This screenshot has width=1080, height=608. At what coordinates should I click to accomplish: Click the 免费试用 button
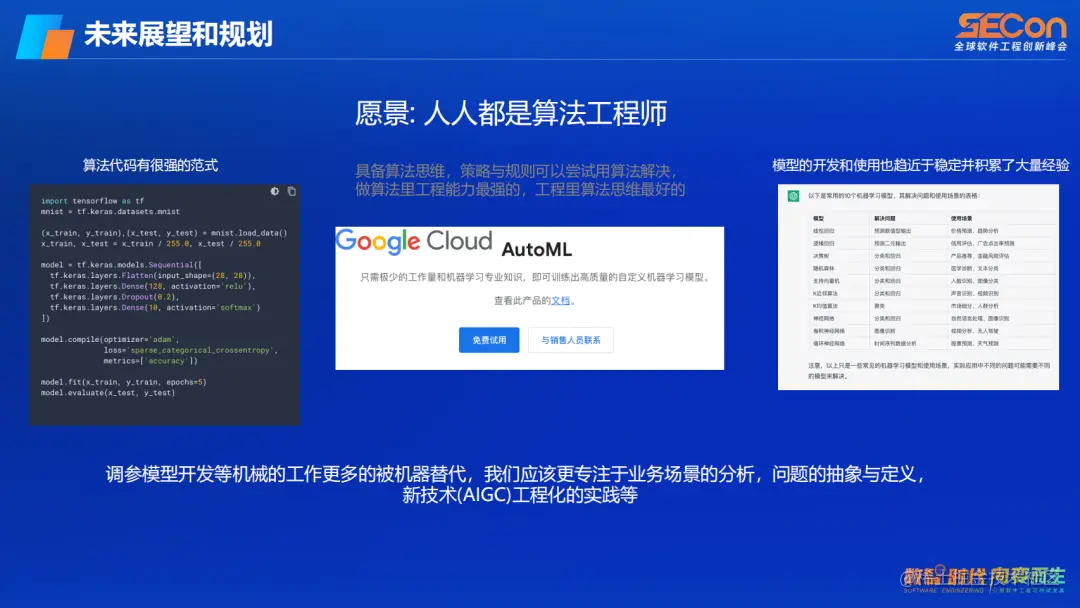(489, 340)
